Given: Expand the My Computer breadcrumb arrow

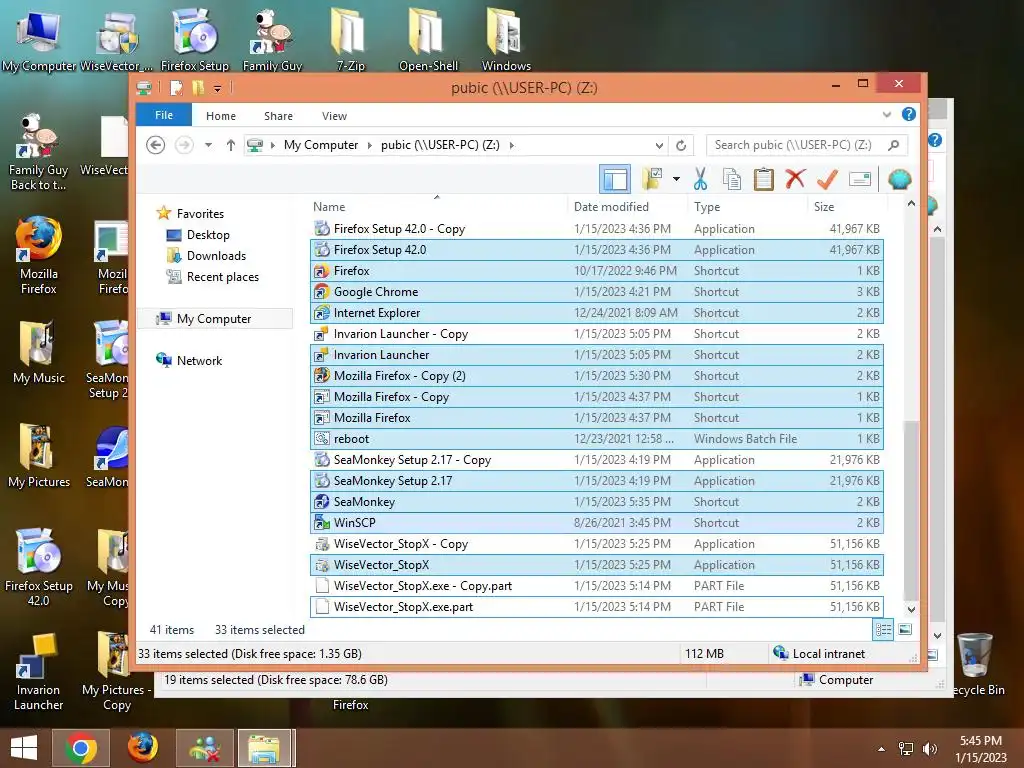Looking at the screenshot, I should 369,145.
